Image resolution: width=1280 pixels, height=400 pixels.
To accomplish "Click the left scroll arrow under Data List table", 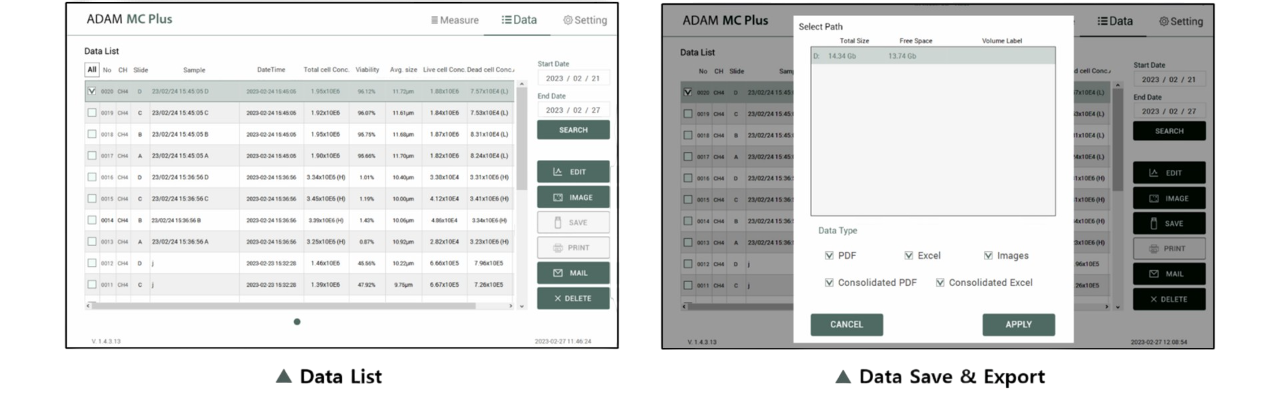I will (x=89, y=305).
